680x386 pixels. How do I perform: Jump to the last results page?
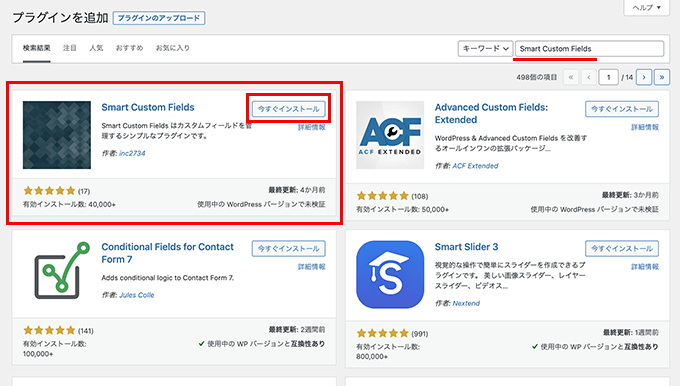[x=662, y=77]
